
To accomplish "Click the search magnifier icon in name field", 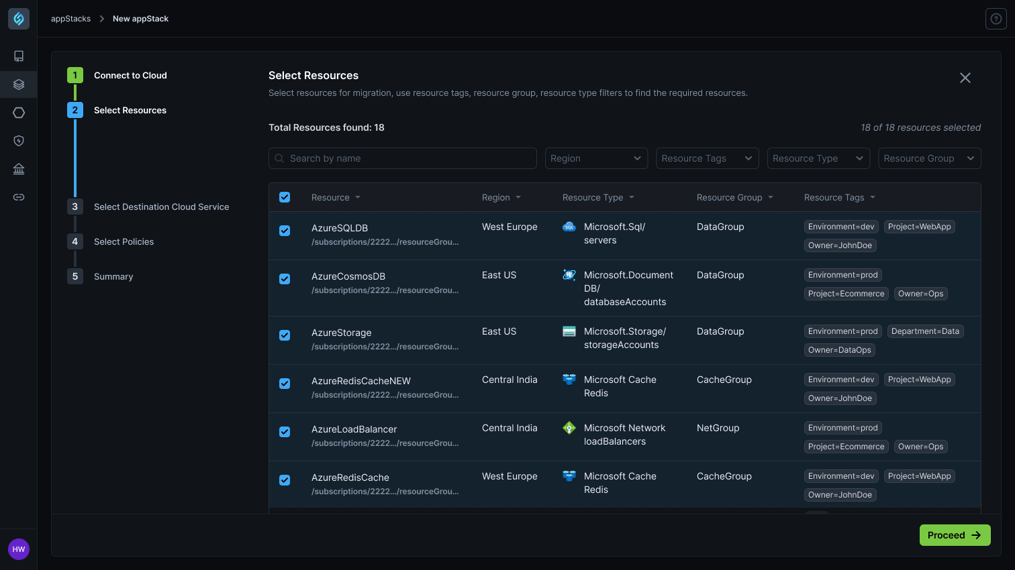I will point(280,159).
